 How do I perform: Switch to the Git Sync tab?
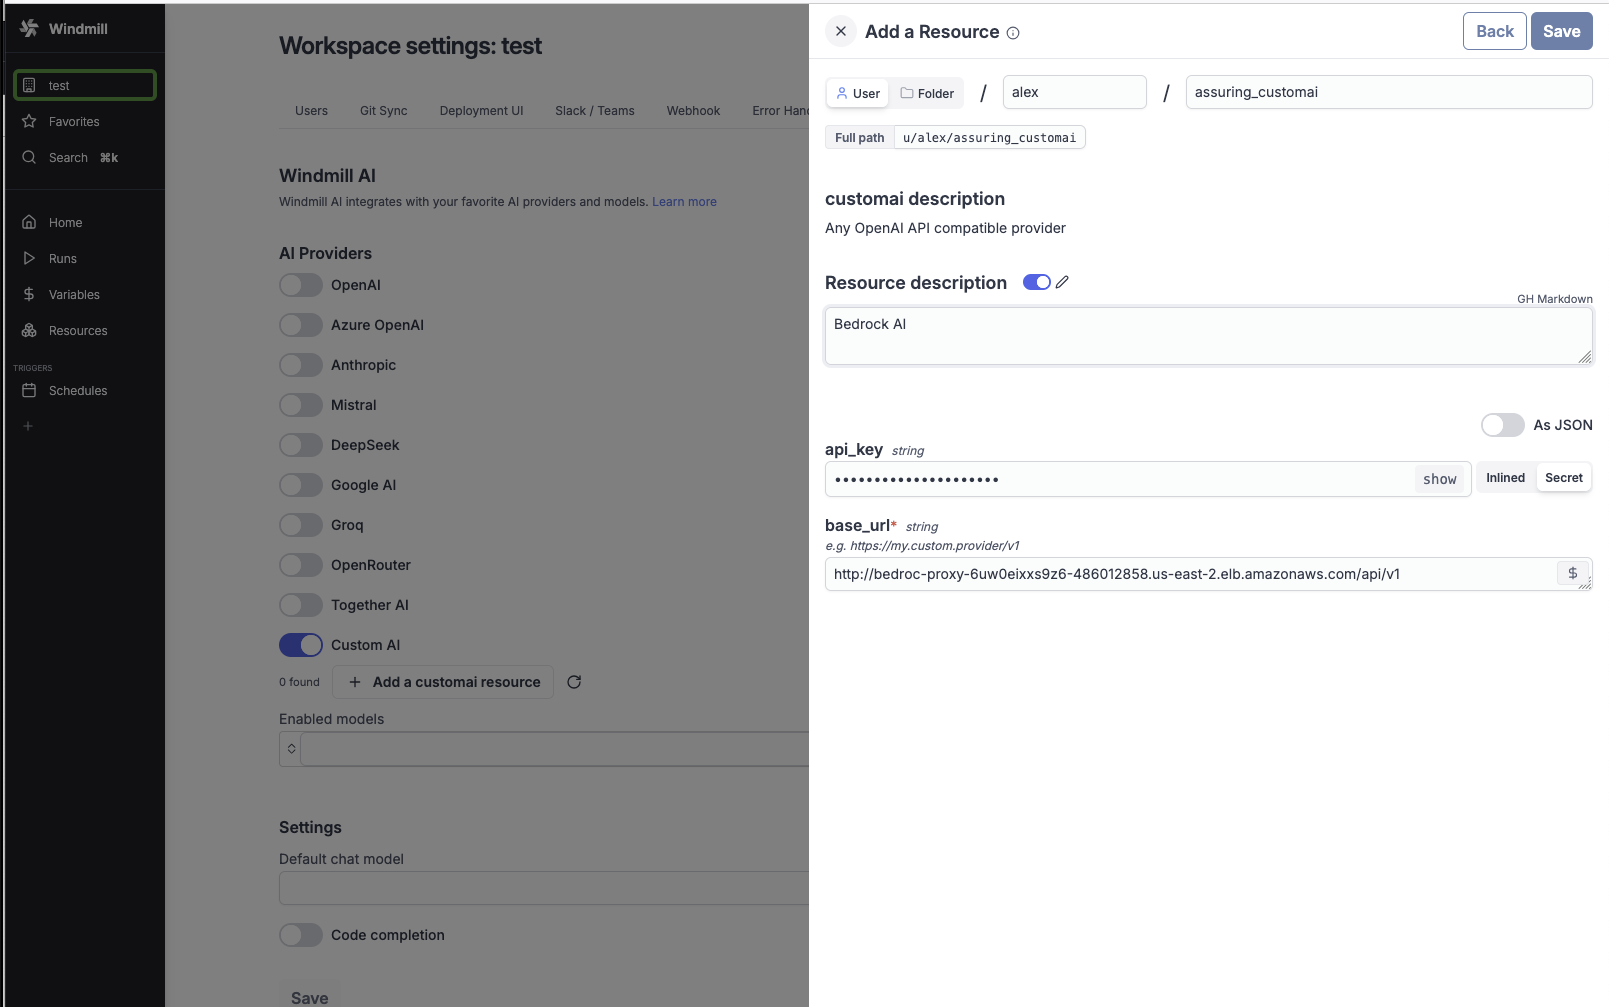click(x=383, y=110)
